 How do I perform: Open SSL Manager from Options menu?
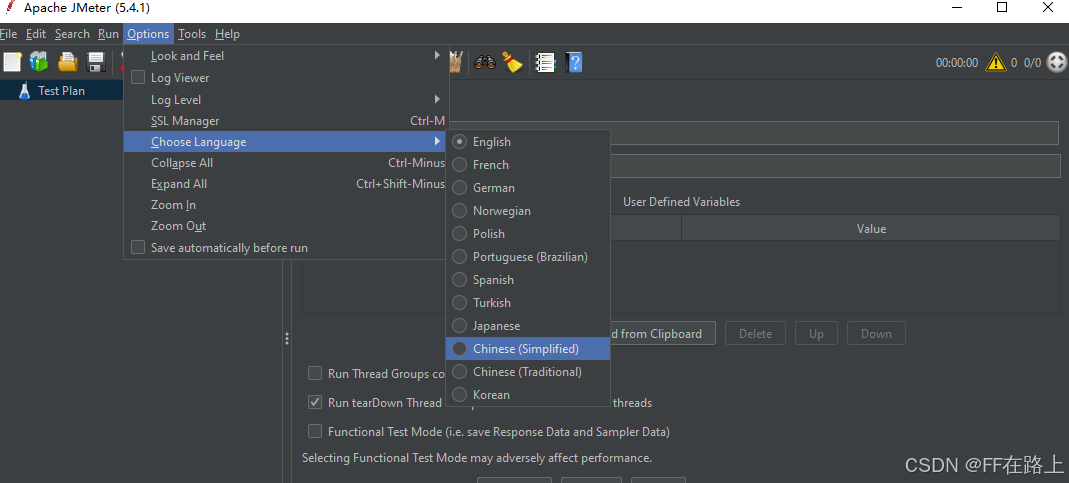point(286,121)
